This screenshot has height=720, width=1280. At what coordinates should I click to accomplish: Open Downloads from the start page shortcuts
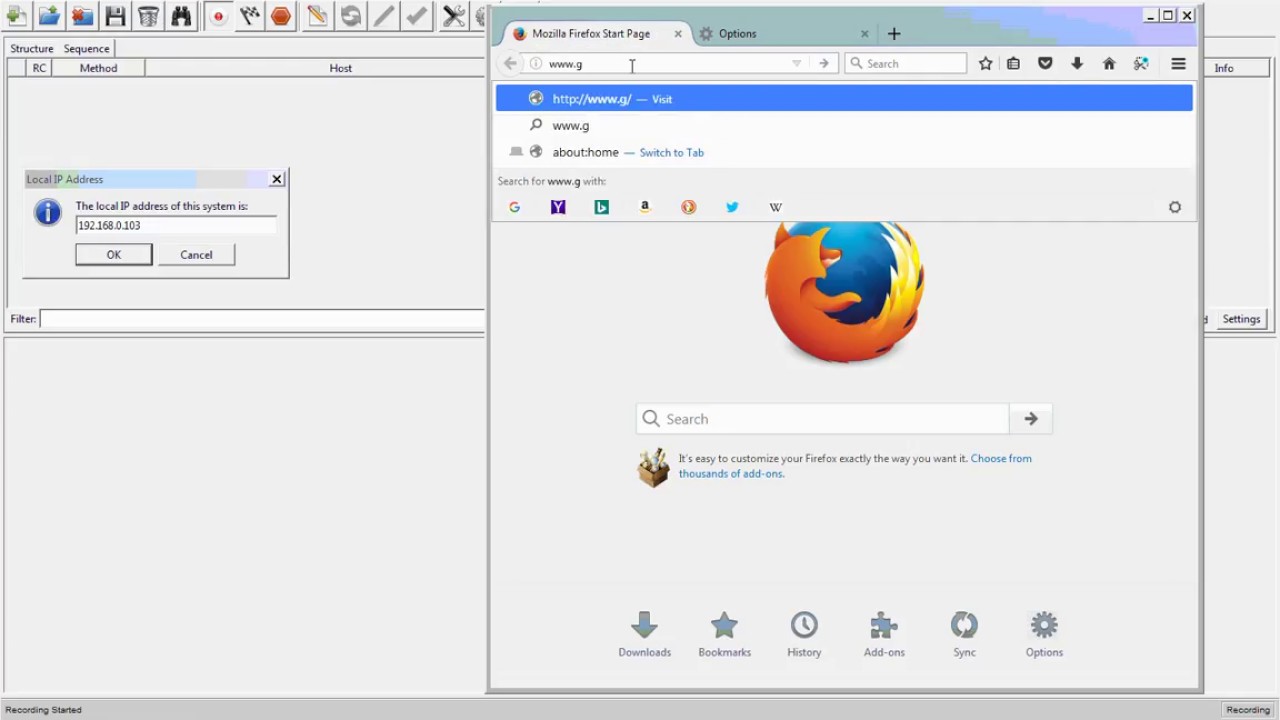click(x=644, y=635)
